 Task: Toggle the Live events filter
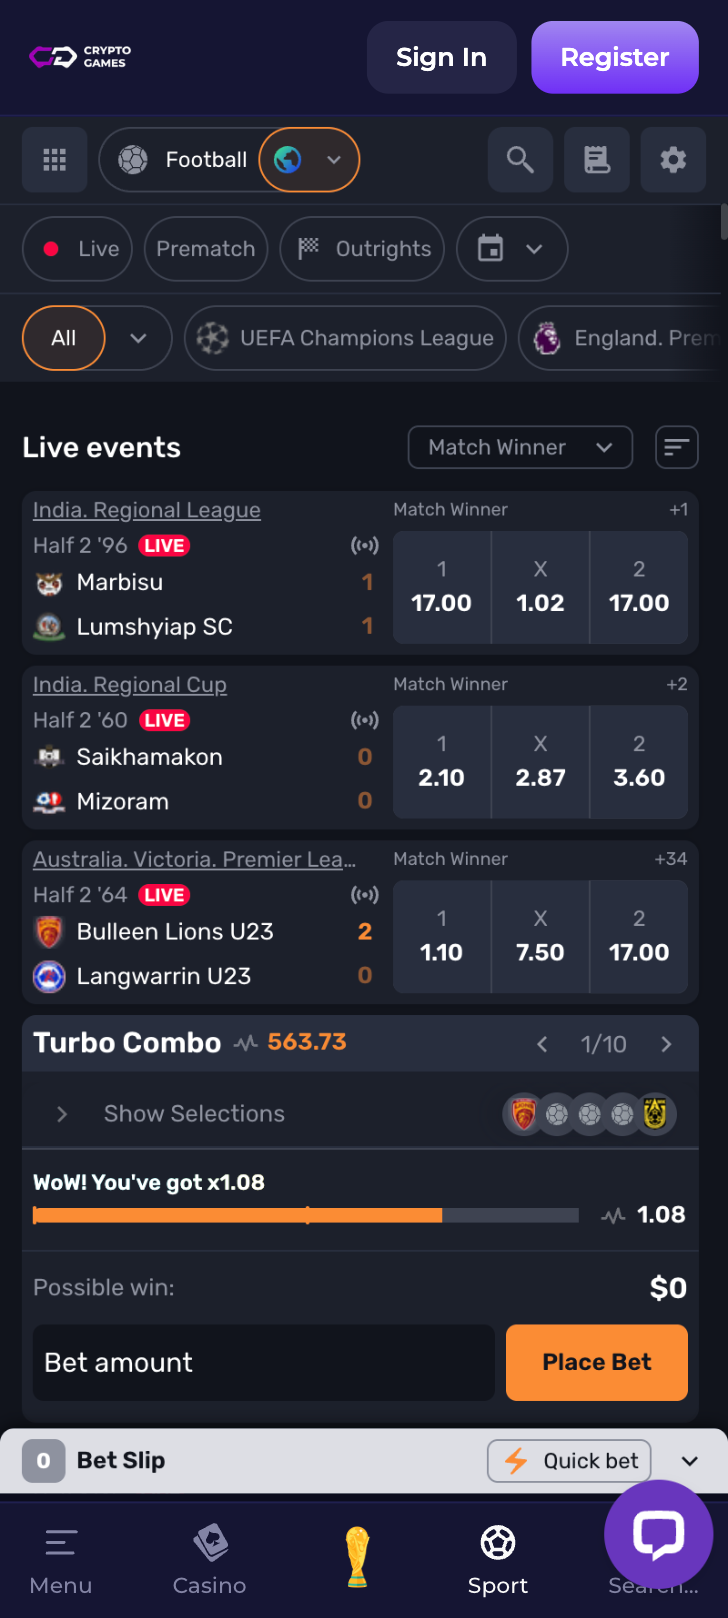coord(77,249)
